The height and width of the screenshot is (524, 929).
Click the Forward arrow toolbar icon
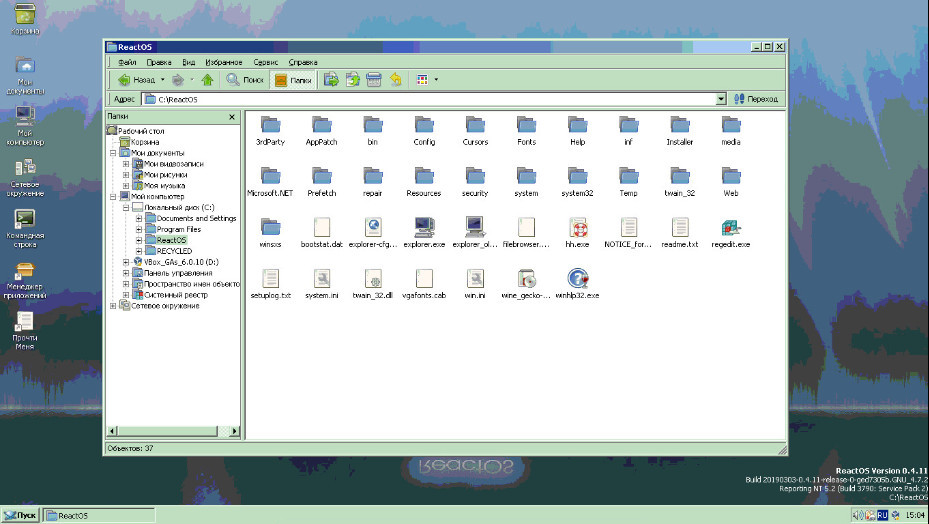pyautogui.click(x=178, y=79)
